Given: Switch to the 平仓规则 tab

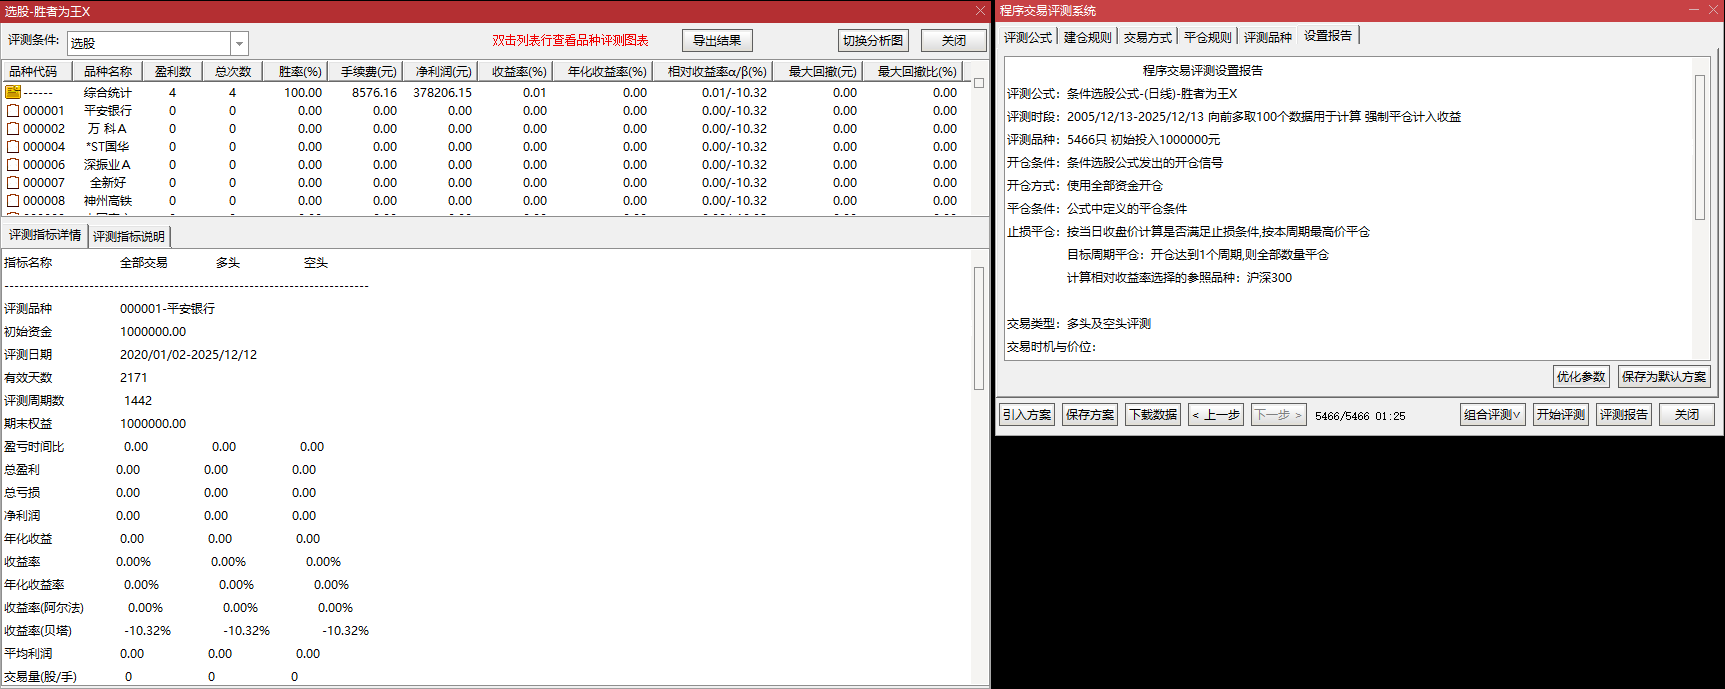Looking at the screenshot, I should (1207, 37).
